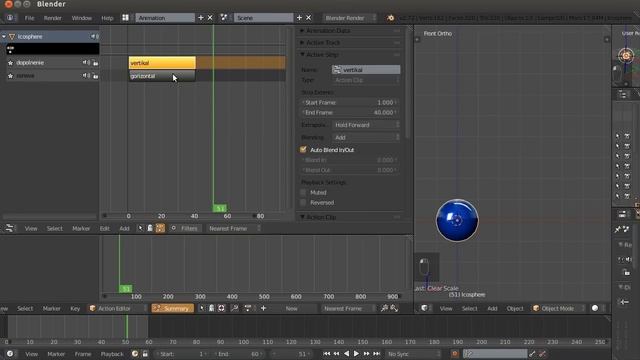Click the screen layout browse icon
Viewport: 640px width, 360px height.
(125, 18)
